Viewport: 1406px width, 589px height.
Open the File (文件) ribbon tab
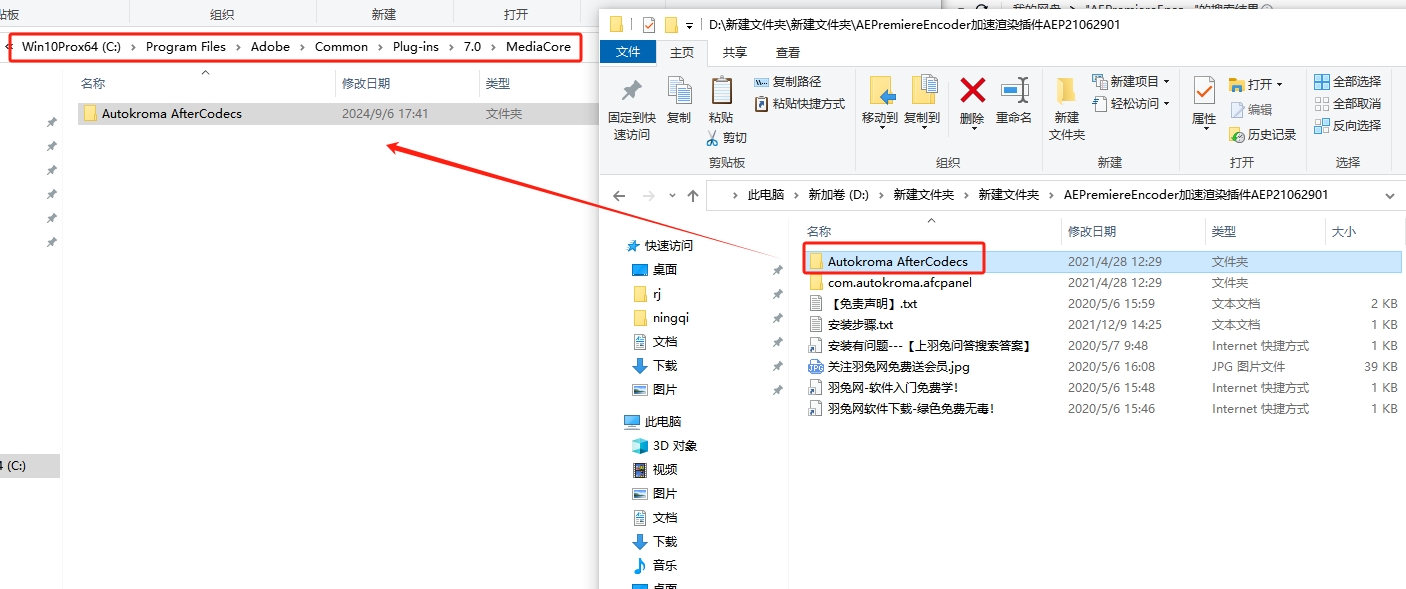coord(628,53)
